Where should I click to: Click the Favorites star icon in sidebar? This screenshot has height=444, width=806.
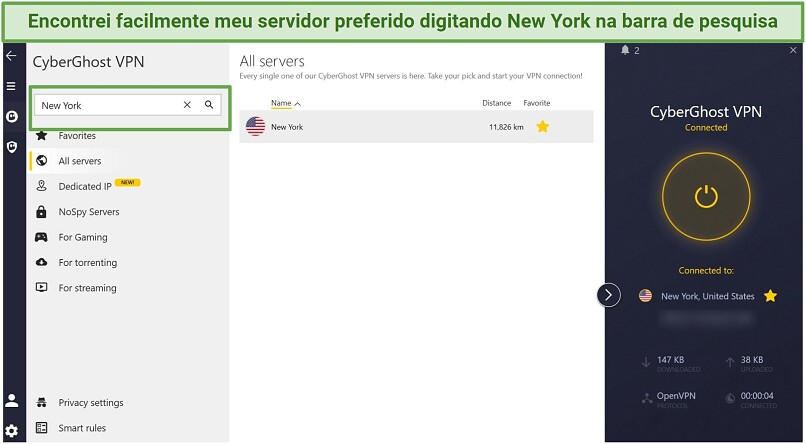pos(42,135)
